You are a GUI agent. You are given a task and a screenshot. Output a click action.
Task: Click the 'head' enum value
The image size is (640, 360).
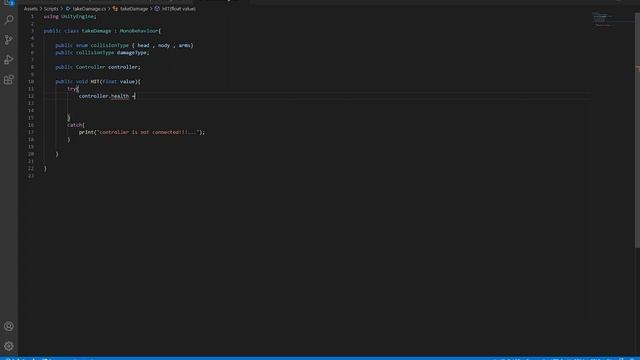click(x=143, y=45)
